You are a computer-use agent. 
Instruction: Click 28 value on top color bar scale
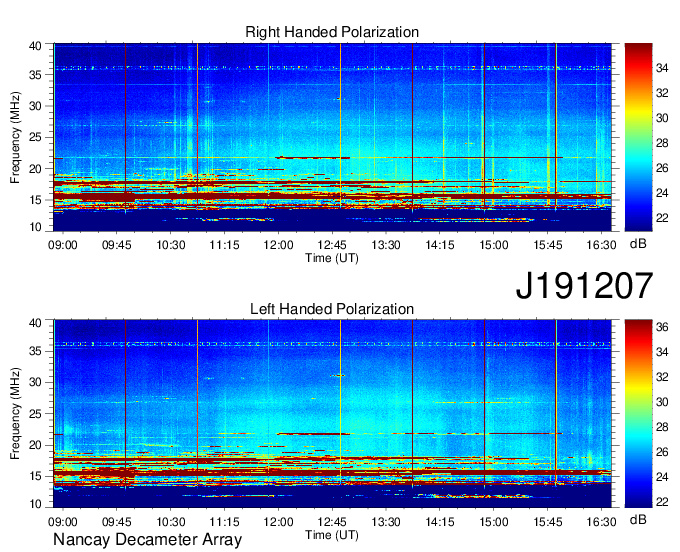[x=662, y=143]
